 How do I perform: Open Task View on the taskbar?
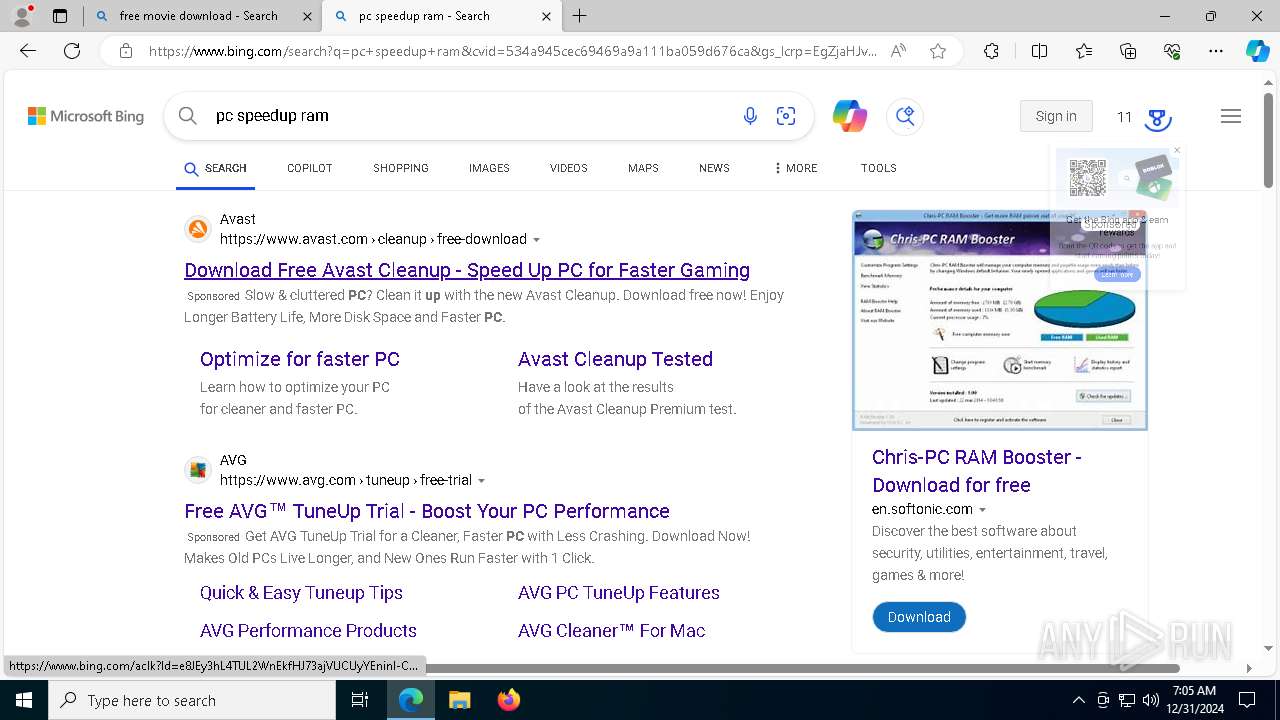tap(360, 700)
